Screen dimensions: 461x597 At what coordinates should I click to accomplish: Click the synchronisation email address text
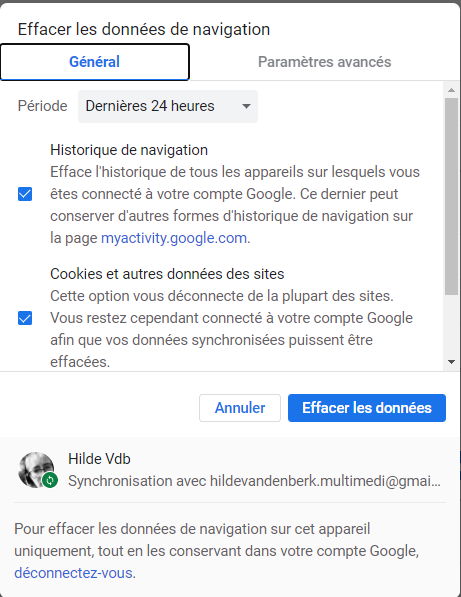[325, 481]
